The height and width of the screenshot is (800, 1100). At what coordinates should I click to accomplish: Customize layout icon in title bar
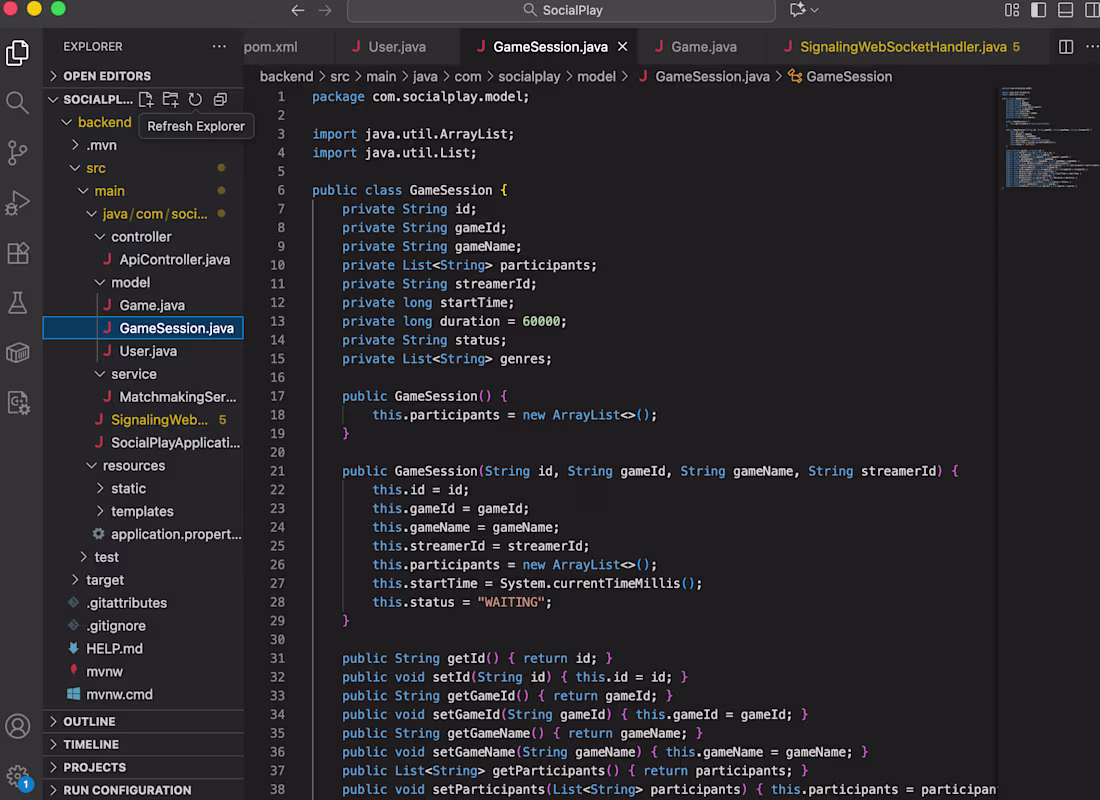click(1012, 10)
